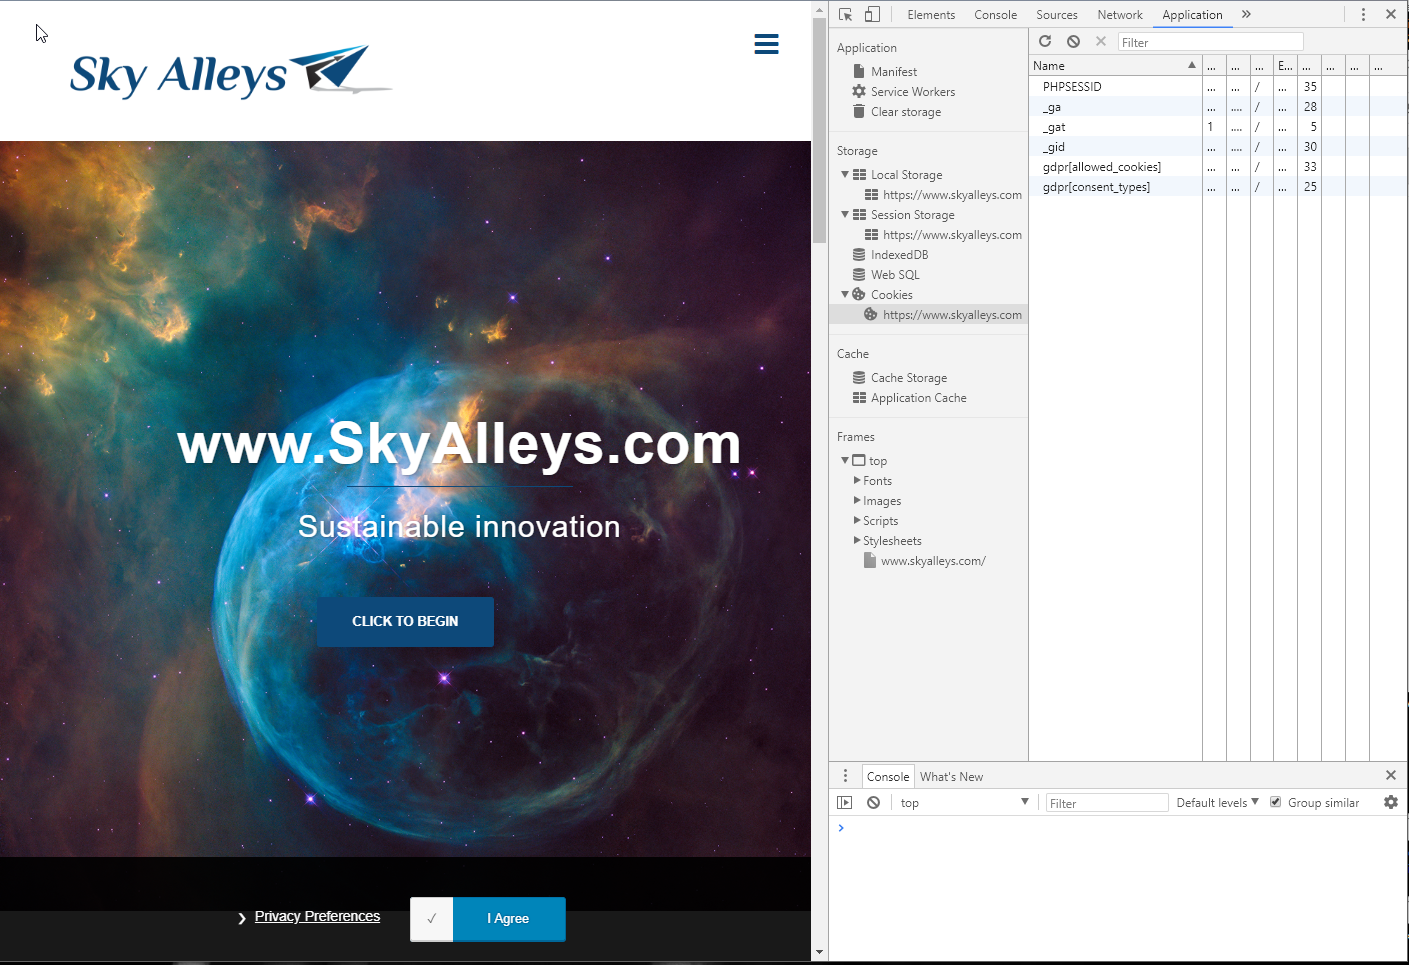Open What's New drawer tab

[x=951, y=776]
